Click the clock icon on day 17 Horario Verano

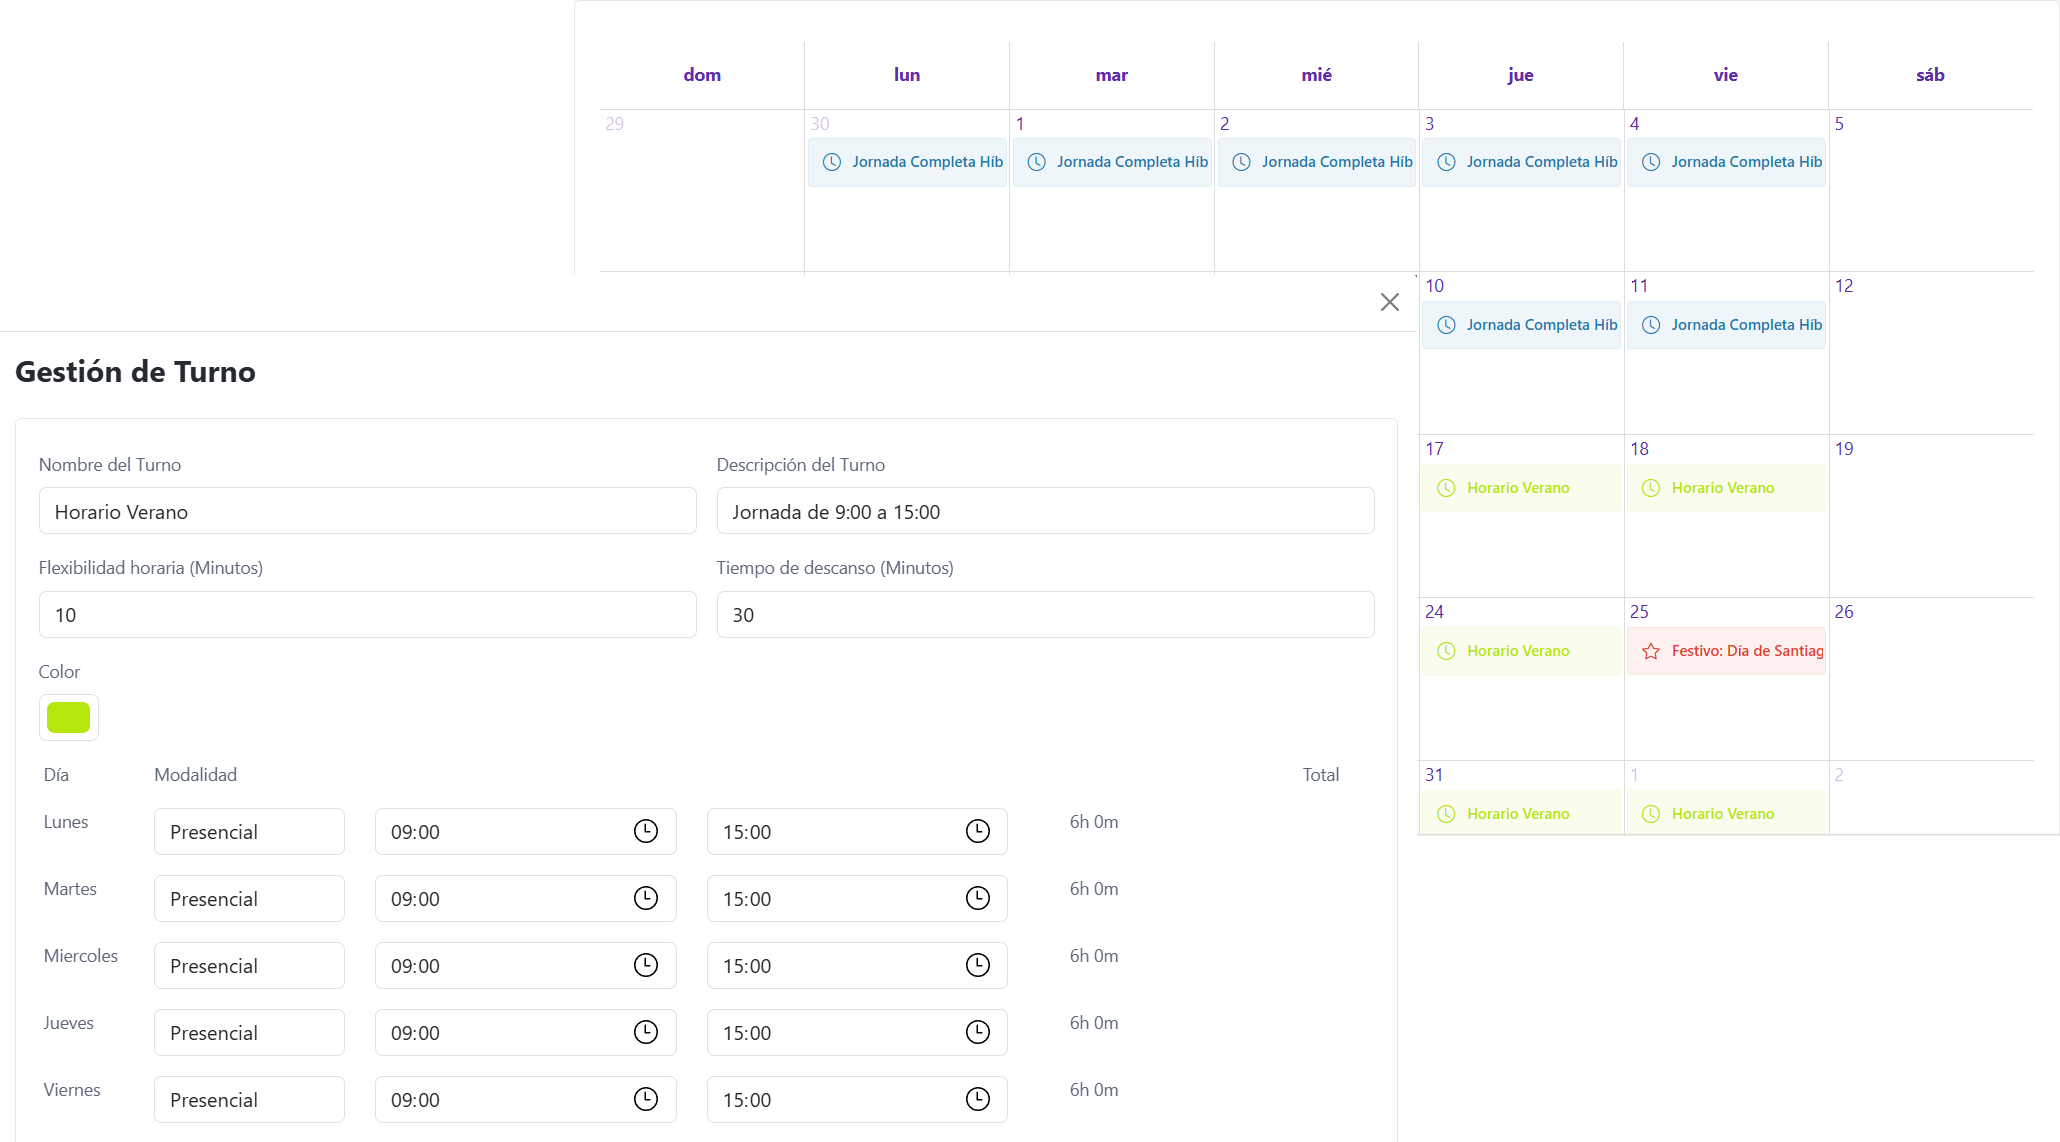1446,488
